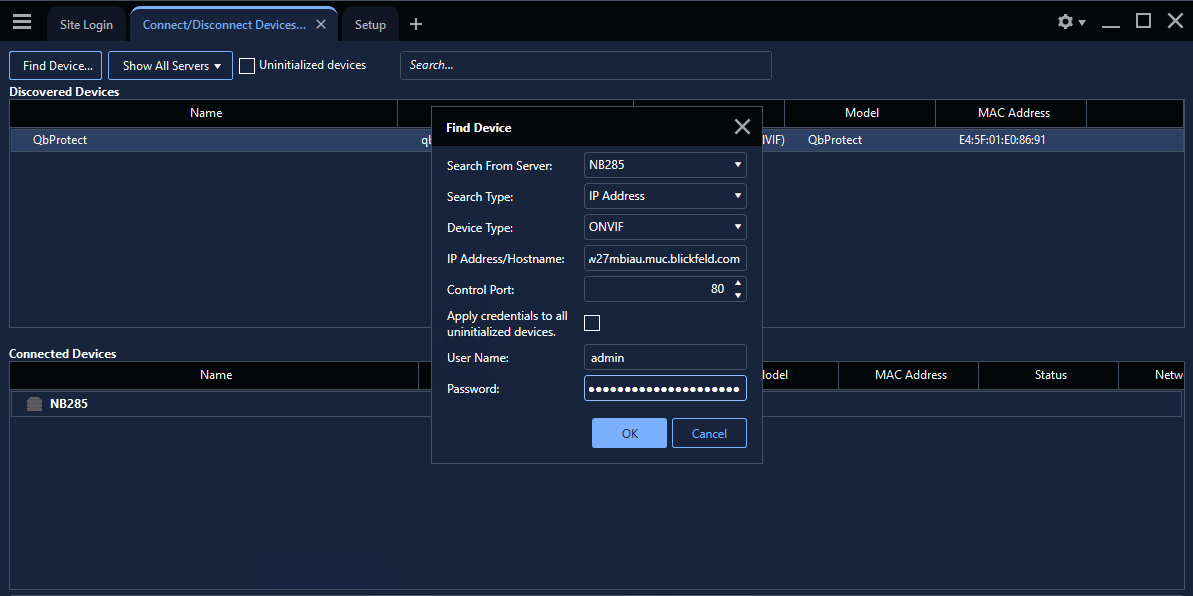Cancel the Find Device dialog
This screenshot has height=596, width=1193.
click(x=709, y=433)
